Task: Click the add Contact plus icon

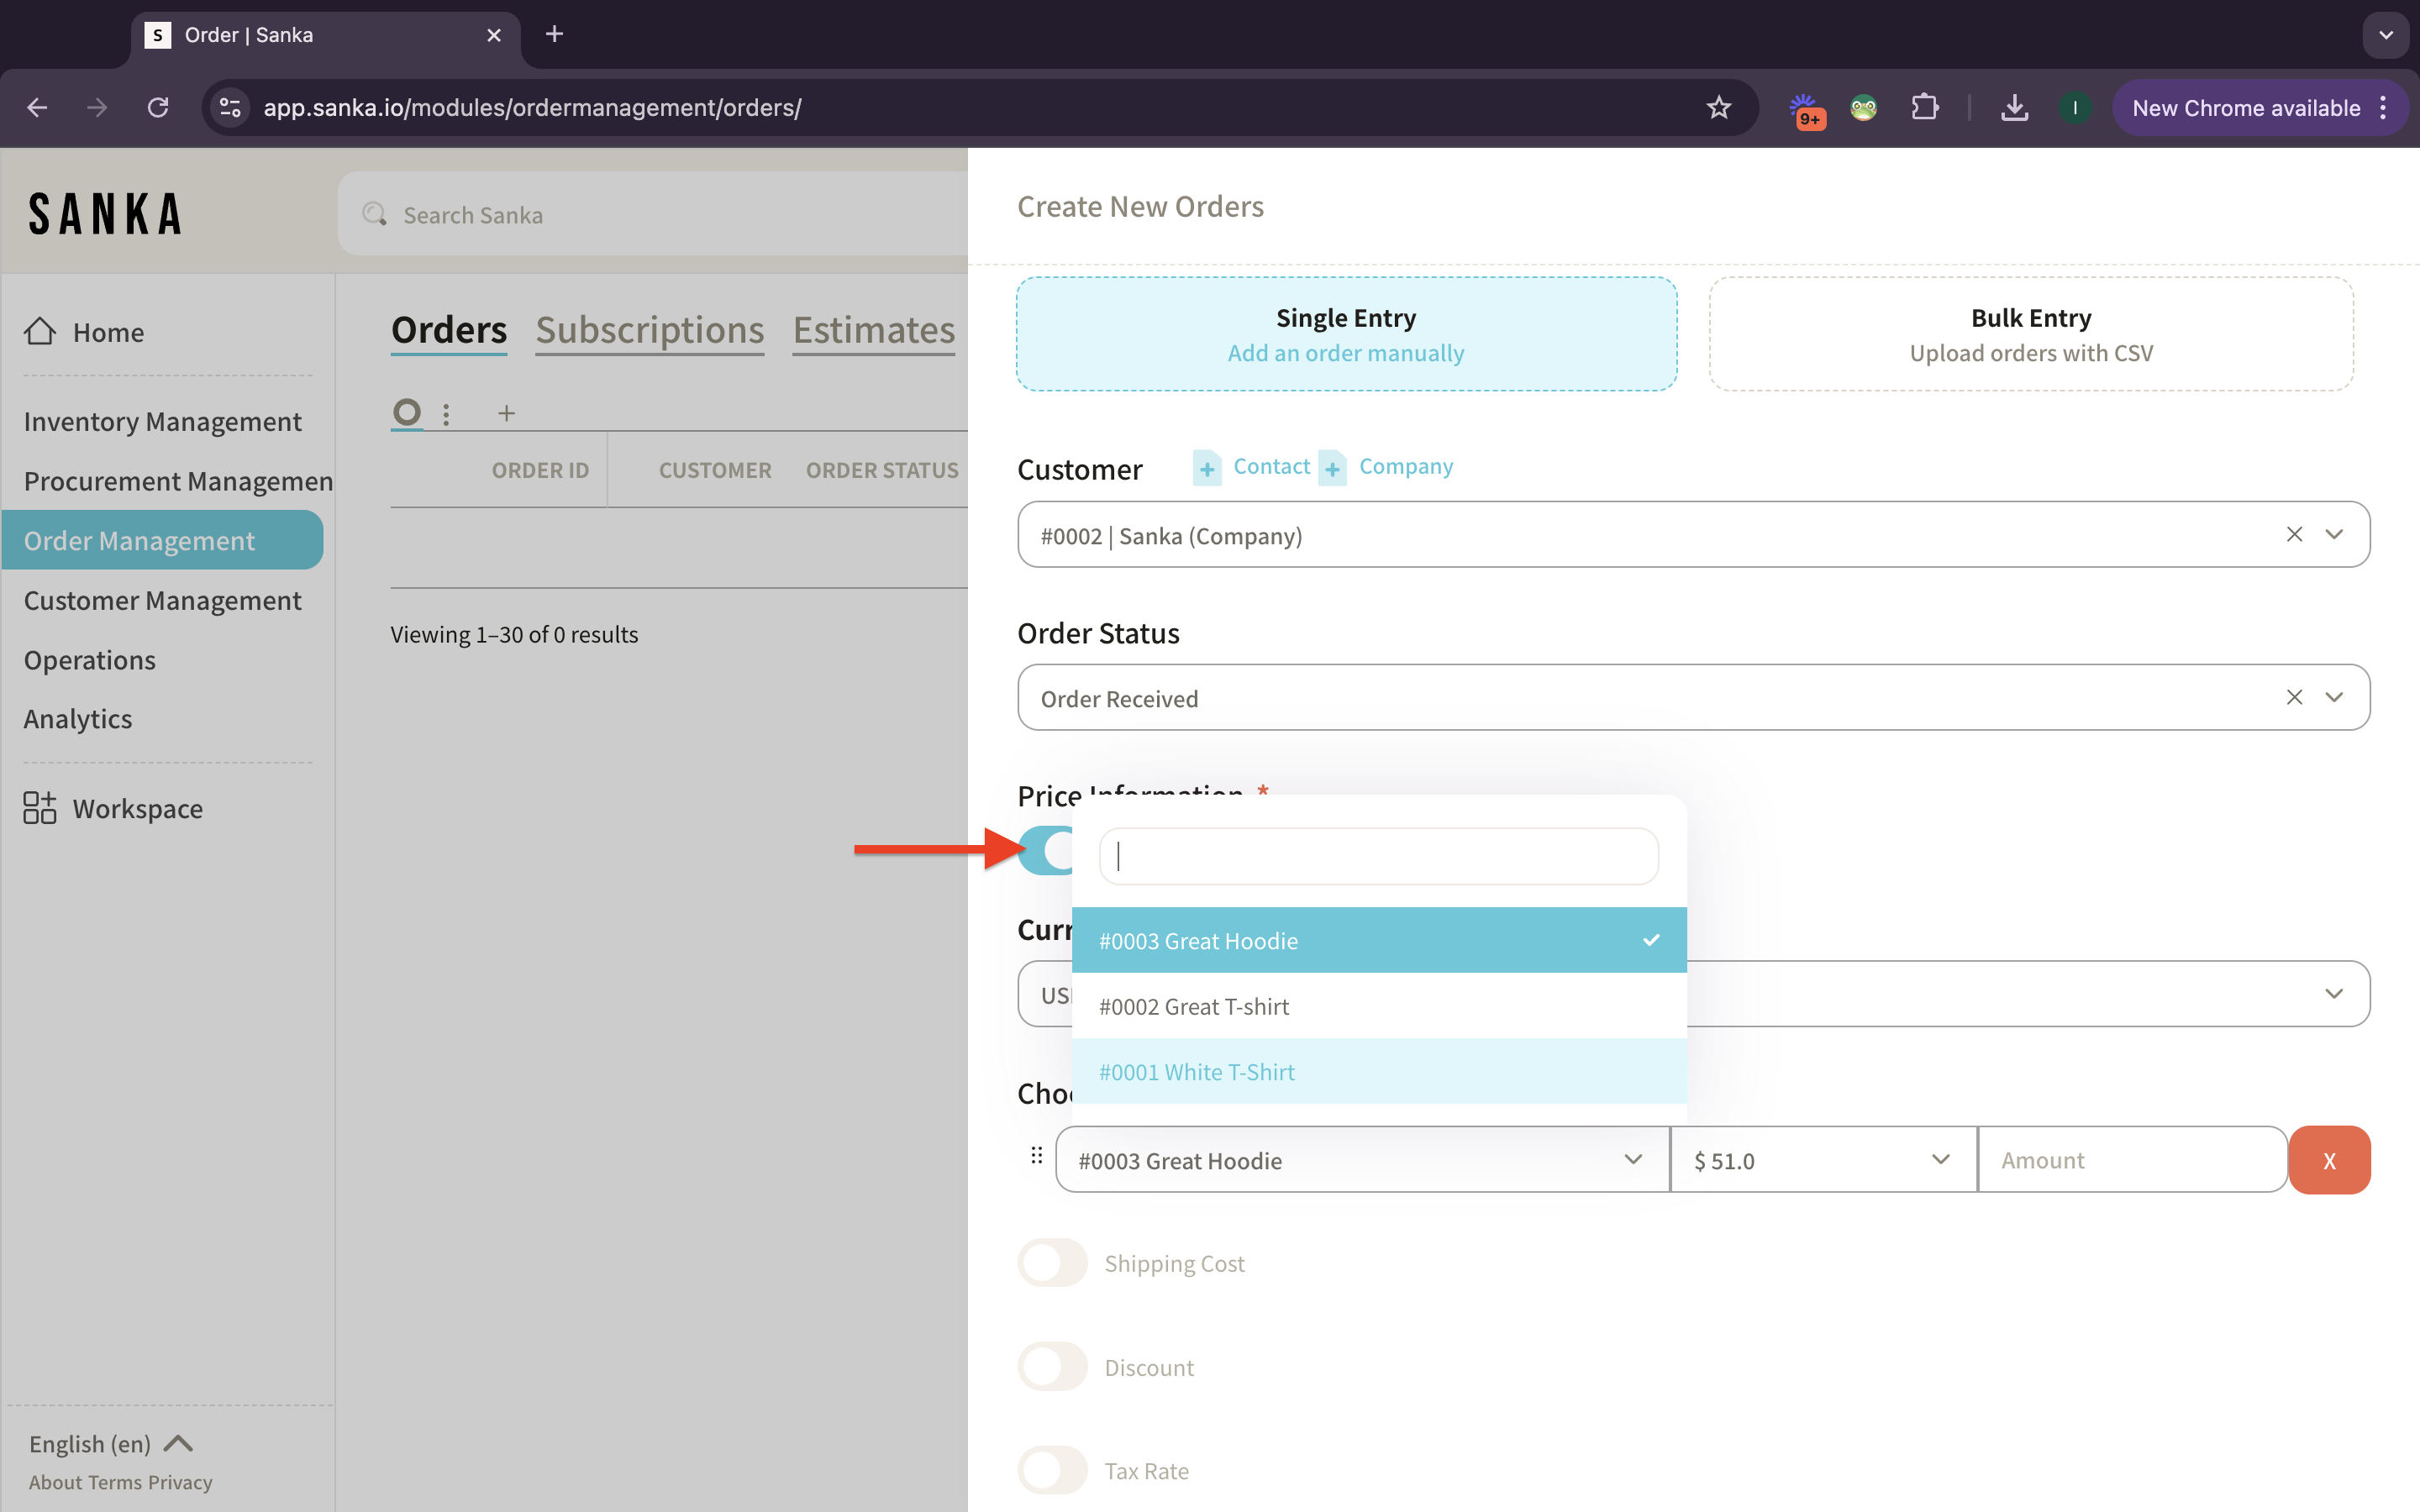Action: 1207,468
